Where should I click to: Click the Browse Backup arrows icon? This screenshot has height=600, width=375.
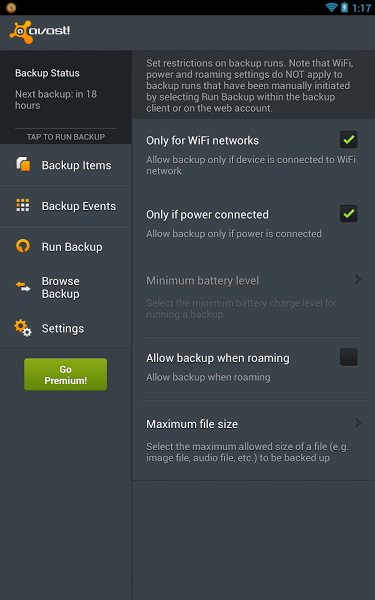[23, 287]
